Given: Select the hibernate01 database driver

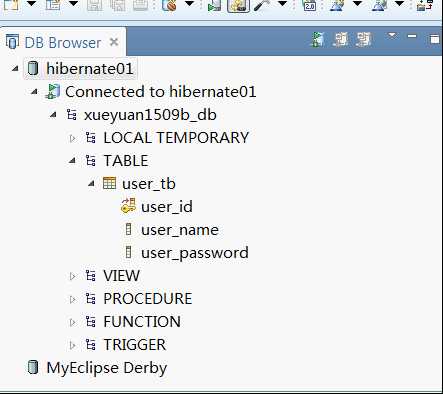Looking at the screenshot, I should (x=90, y=69).
